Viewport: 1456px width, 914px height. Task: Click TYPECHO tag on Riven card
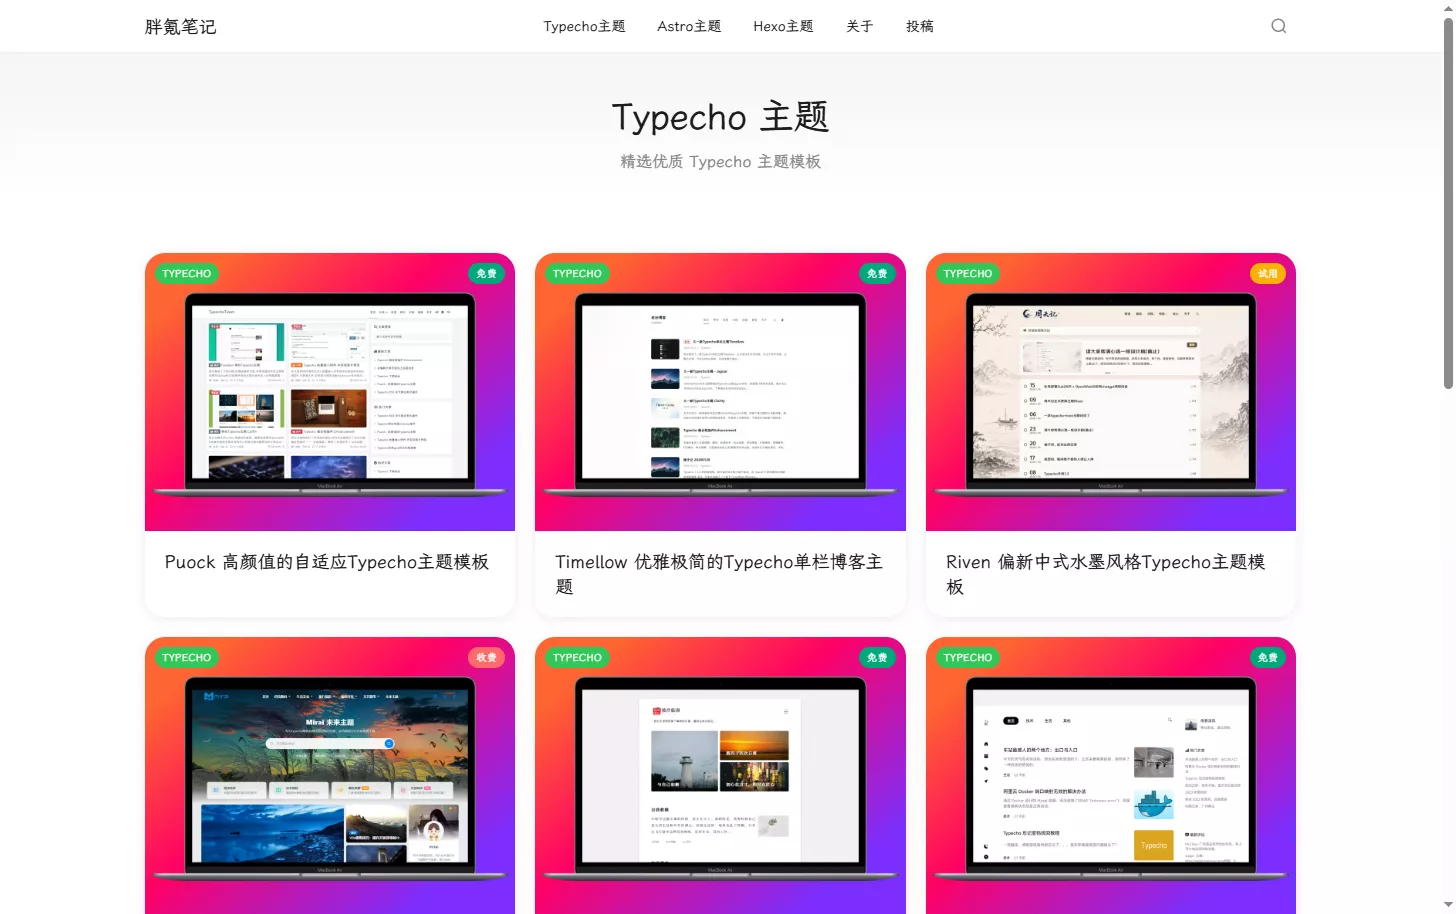pos(968,273)
